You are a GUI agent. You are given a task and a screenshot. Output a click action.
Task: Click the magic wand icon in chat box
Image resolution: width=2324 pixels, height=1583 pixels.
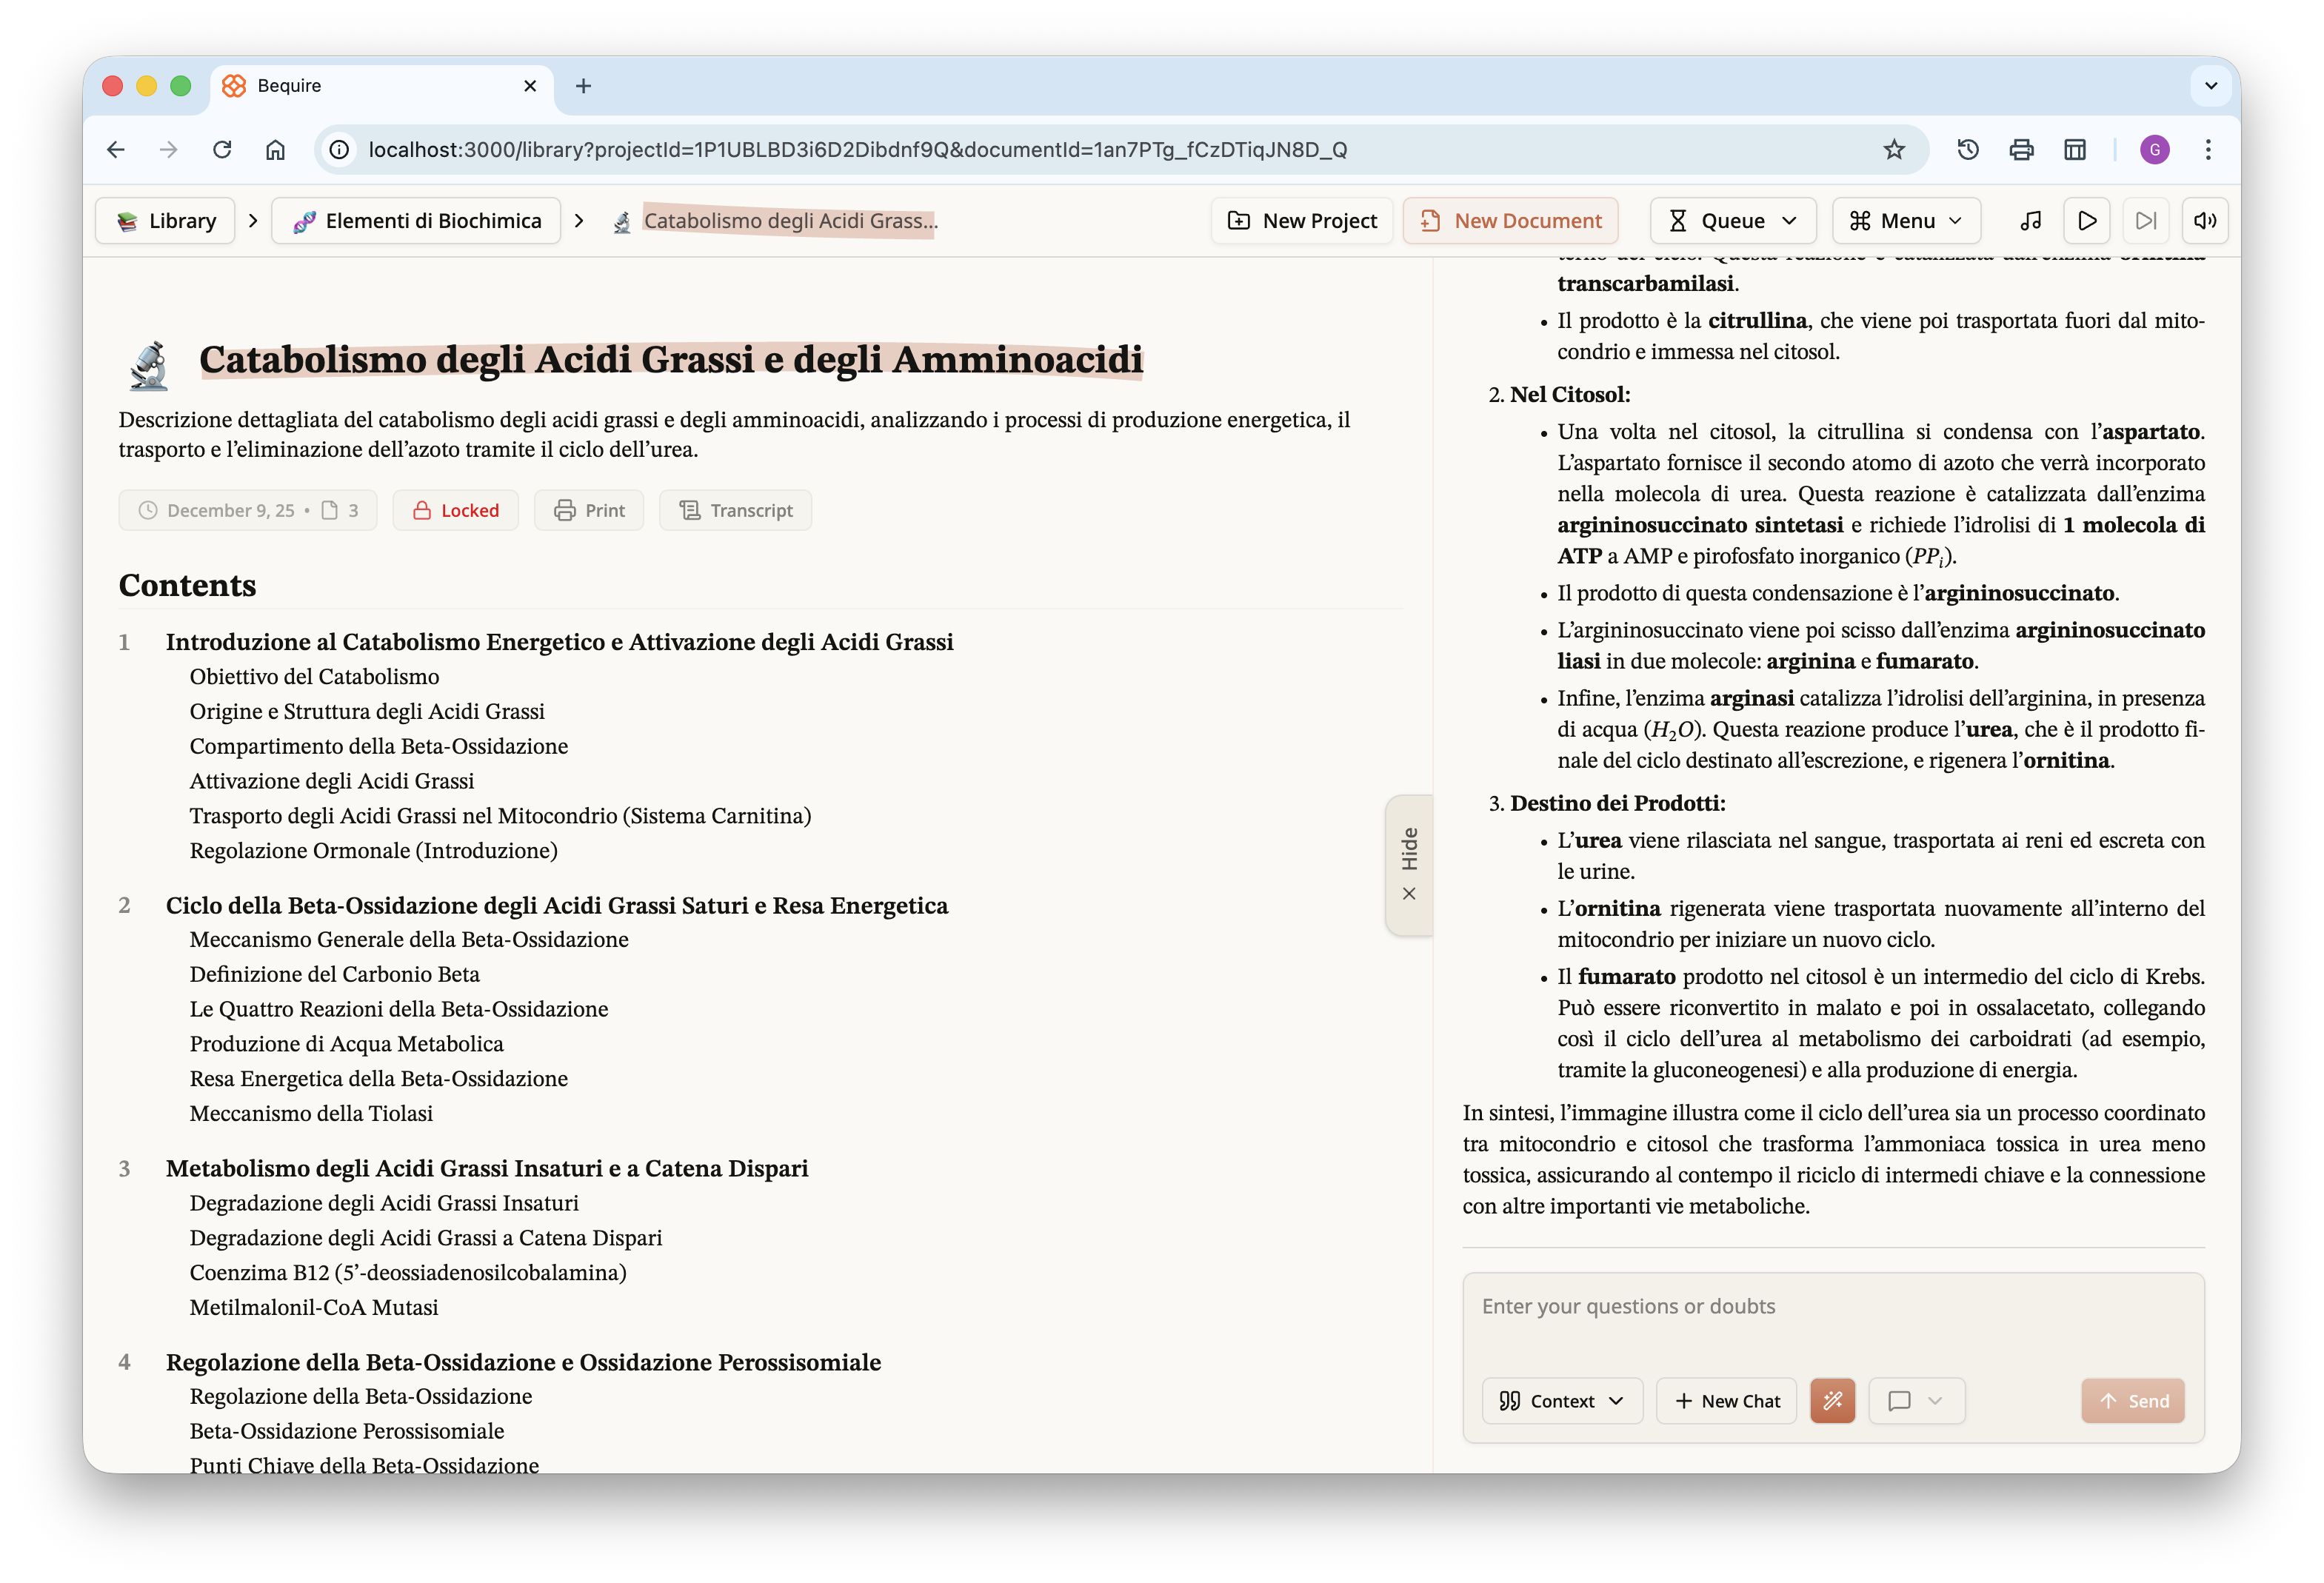1832,1401
